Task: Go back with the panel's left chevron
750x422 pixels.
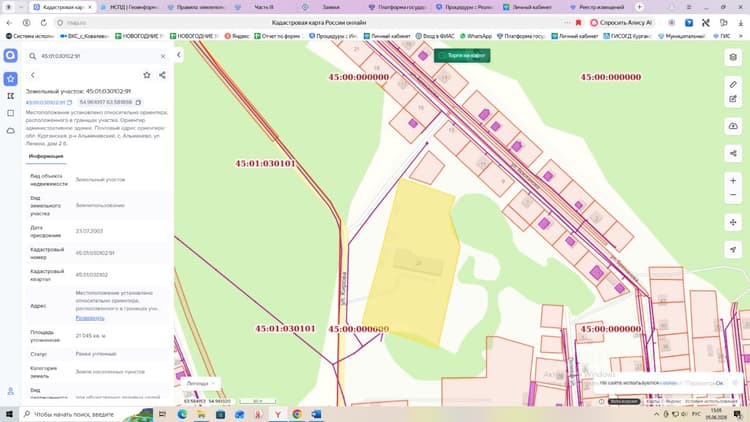Action: click(33, 75)
